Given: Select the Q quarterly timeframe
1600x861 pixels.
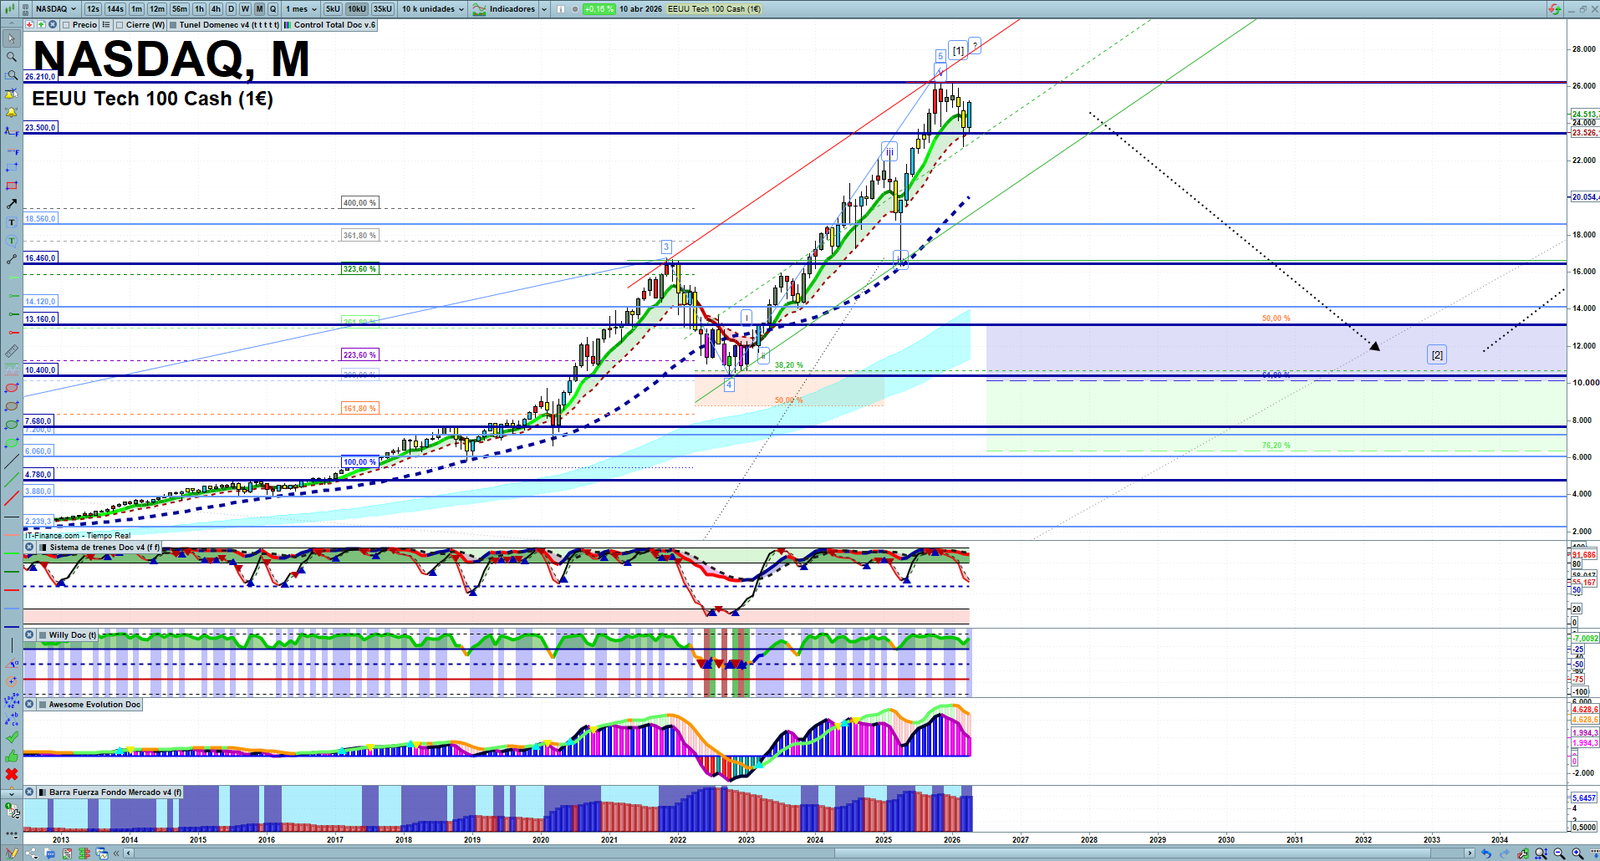Looking at the screenshot, I should (x=272, y=9).
